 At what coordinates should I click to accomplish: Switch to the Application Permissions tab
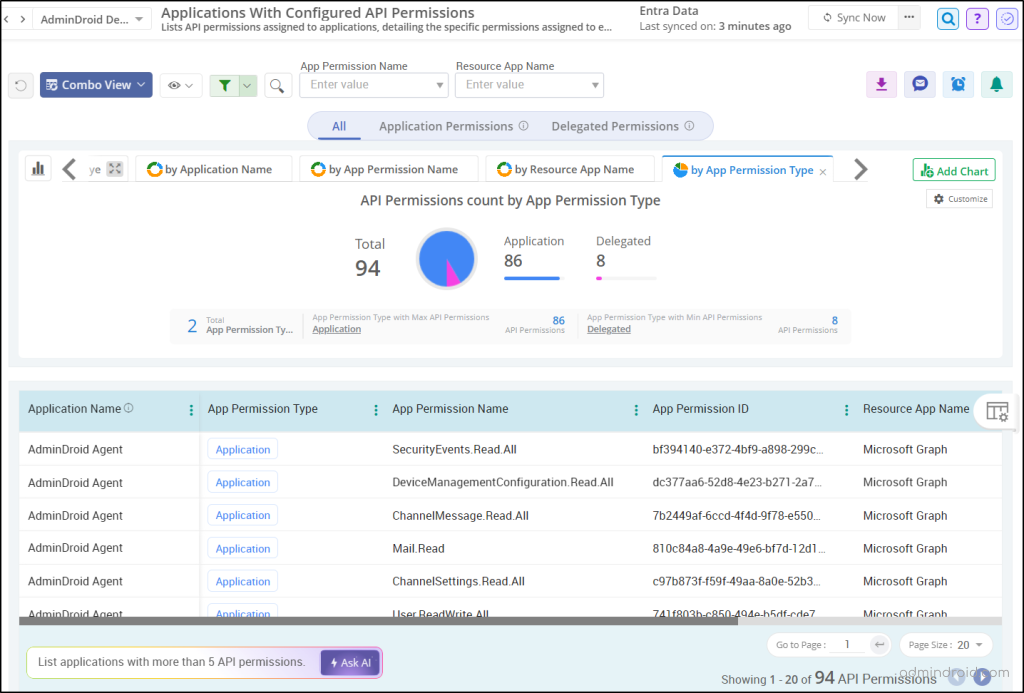[446, 126]
